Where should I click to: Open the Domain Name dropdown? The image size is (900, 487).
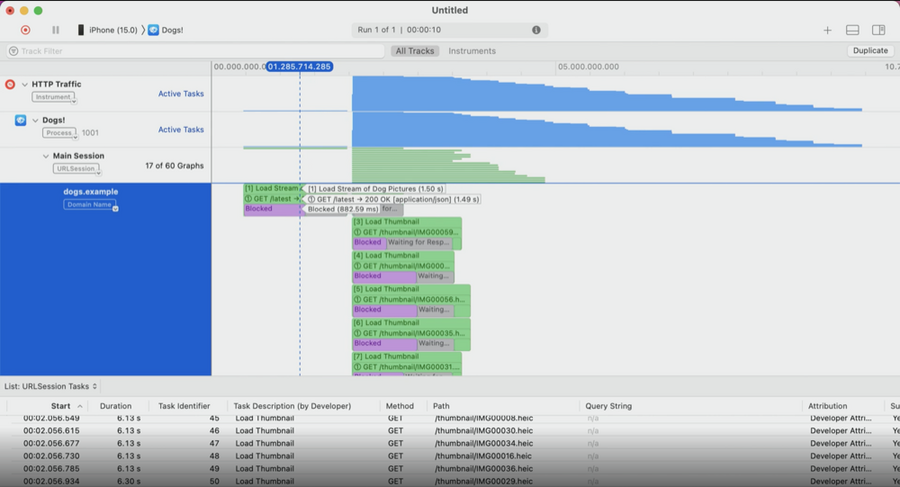click(x=91, y=205)
